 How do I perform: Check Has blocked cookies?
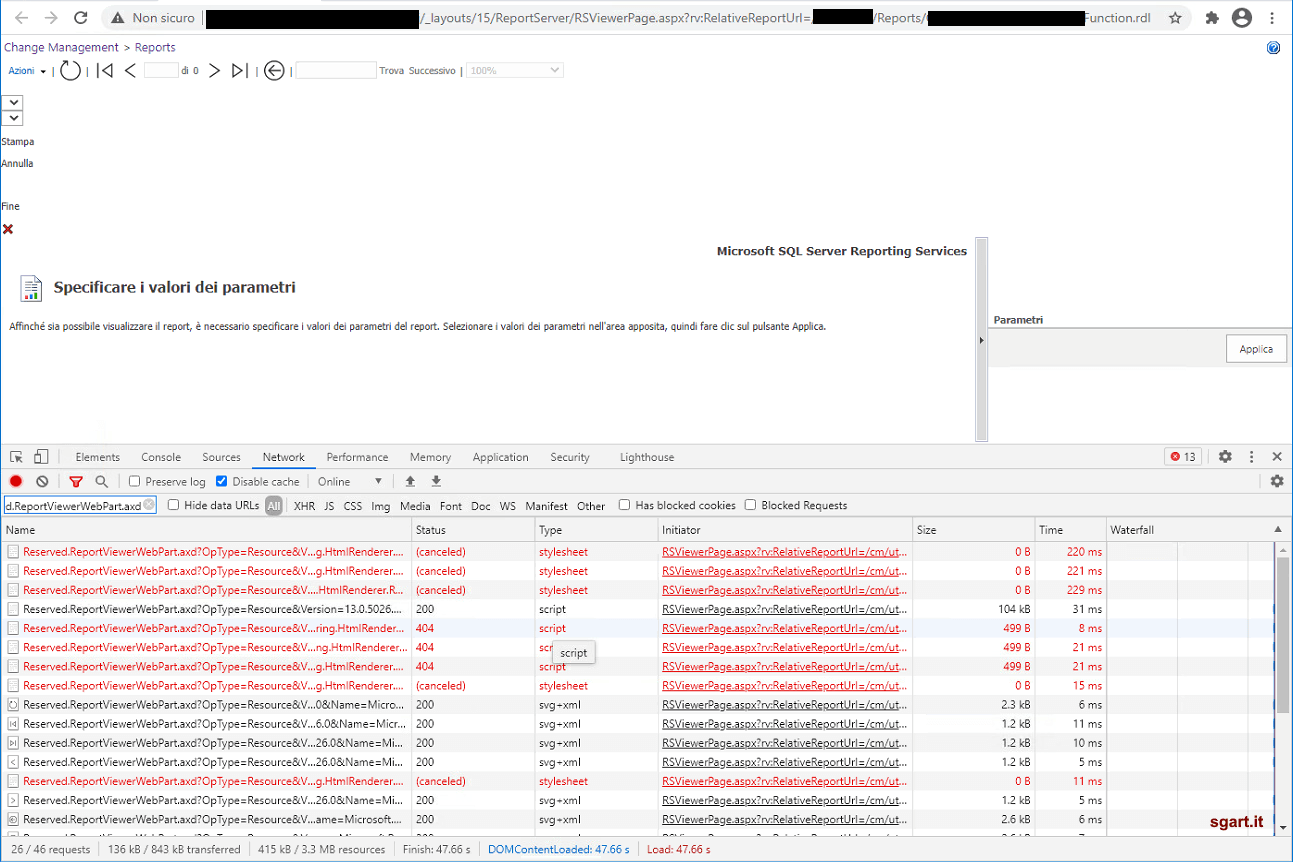click(x=625, y=505)
